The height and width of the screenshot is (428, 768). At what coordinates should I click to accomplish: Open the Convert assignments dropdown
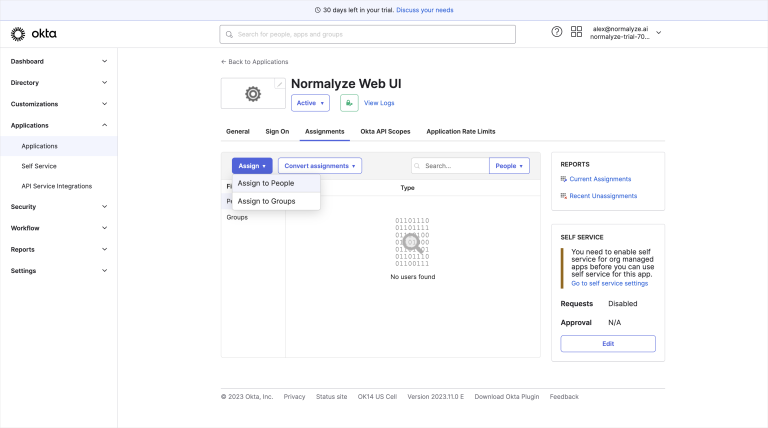click(x=320, y=166)
